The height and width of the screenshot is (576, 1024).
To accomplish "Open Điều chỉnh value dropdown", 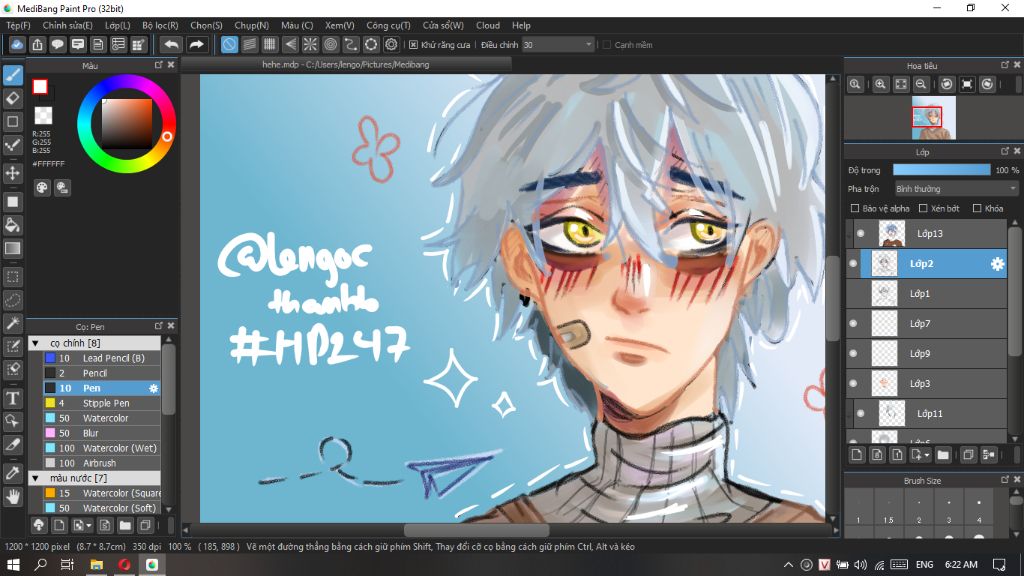I will (x=588, y=44).
